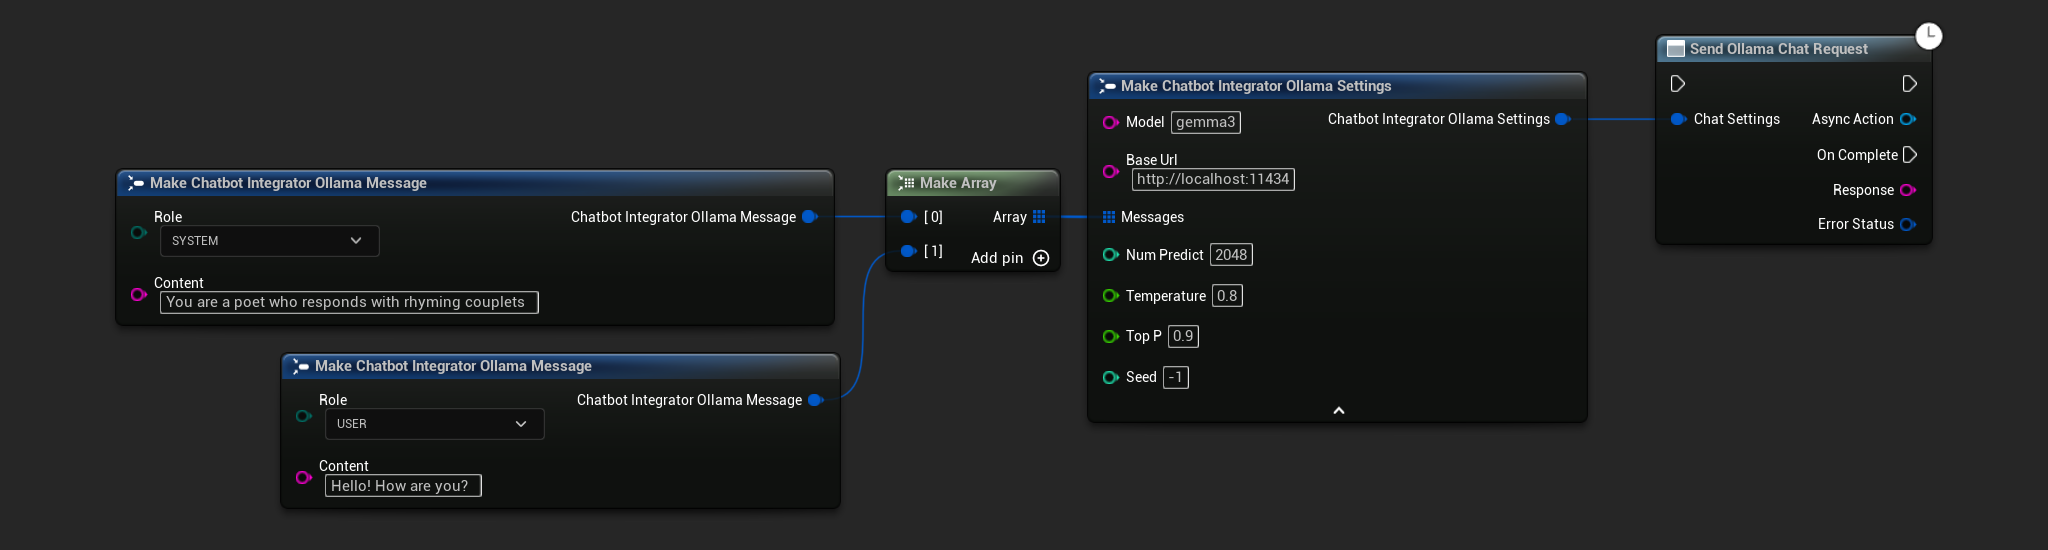Viewport: 2048px width, 550px height.
Task: Click the latent clock icon on Send Ollama Chat Request
Action: click(1928, 36)
